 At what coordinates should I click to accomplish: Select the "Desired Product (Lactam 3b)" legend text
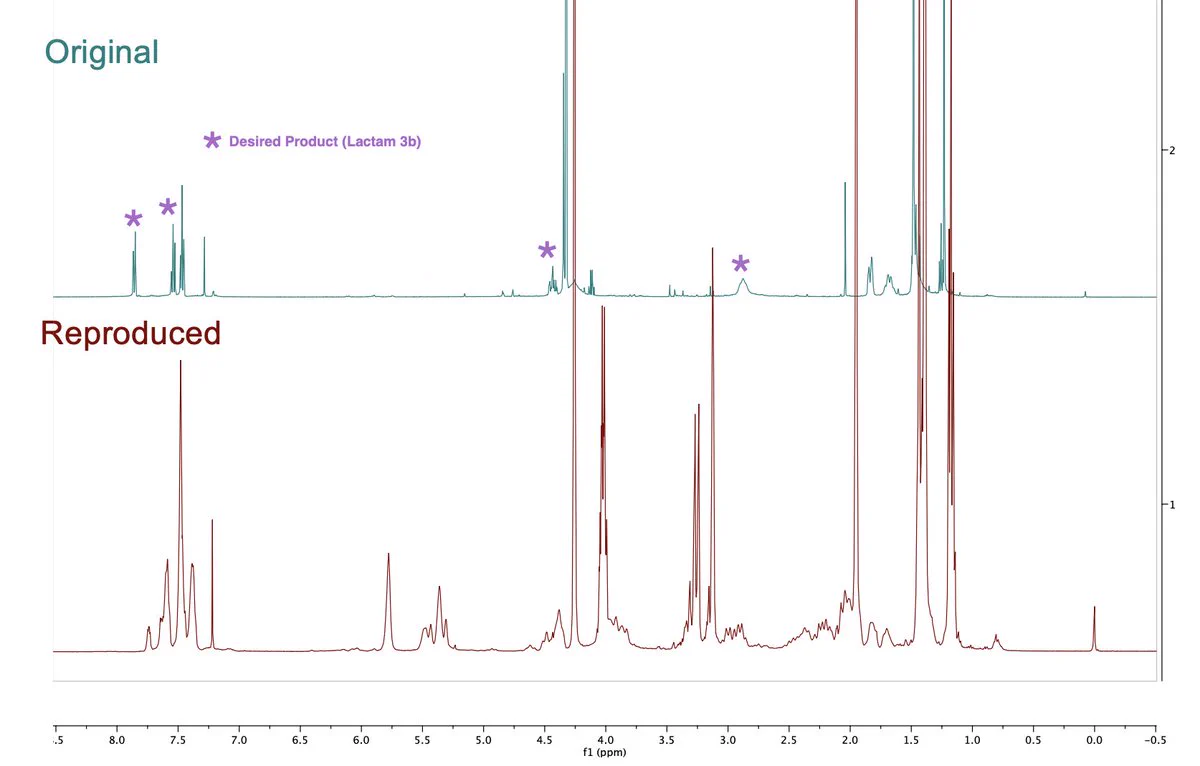[x=325, y=142]
